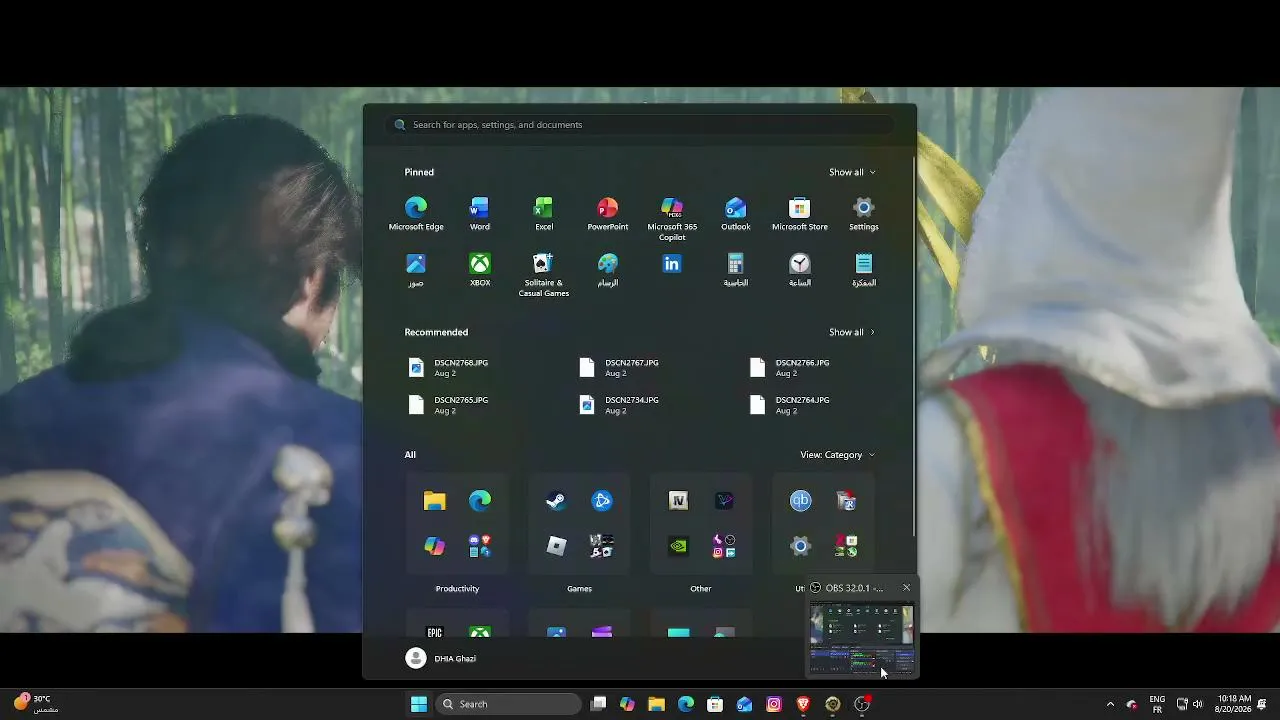Click the Windows Start button on taskbar

pos(419,704)
